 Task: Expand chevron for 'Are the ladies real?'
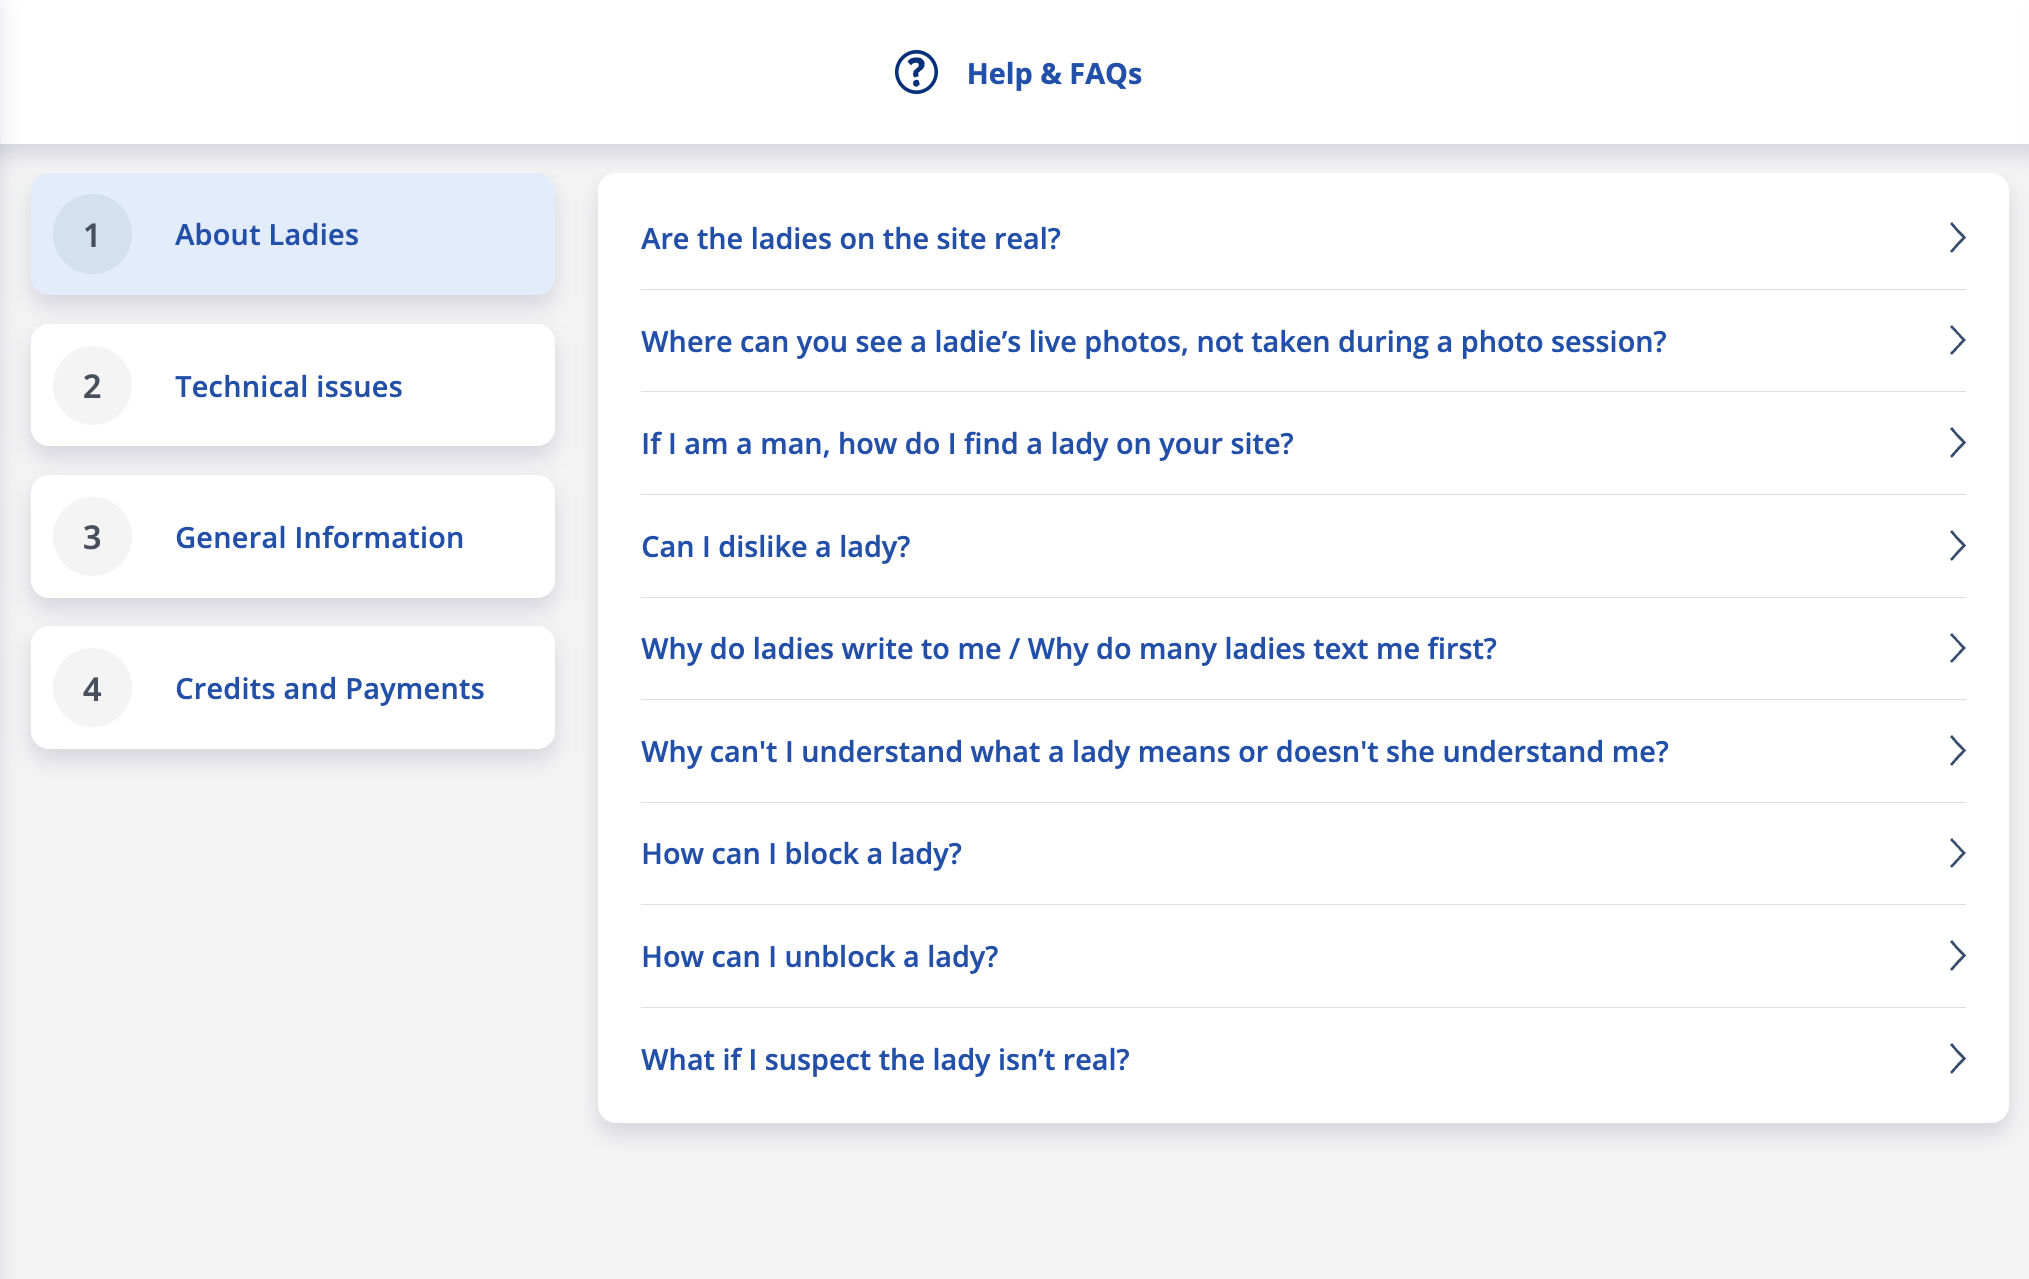click(x=1957, y=238)
